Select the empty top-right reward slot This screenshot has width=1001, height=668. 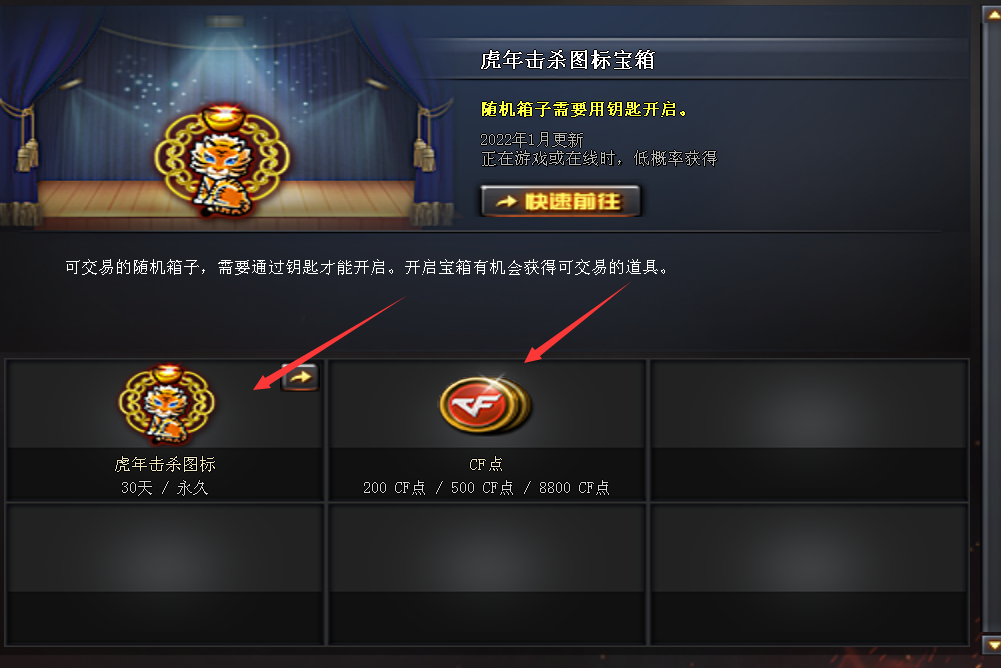[809, 430]
